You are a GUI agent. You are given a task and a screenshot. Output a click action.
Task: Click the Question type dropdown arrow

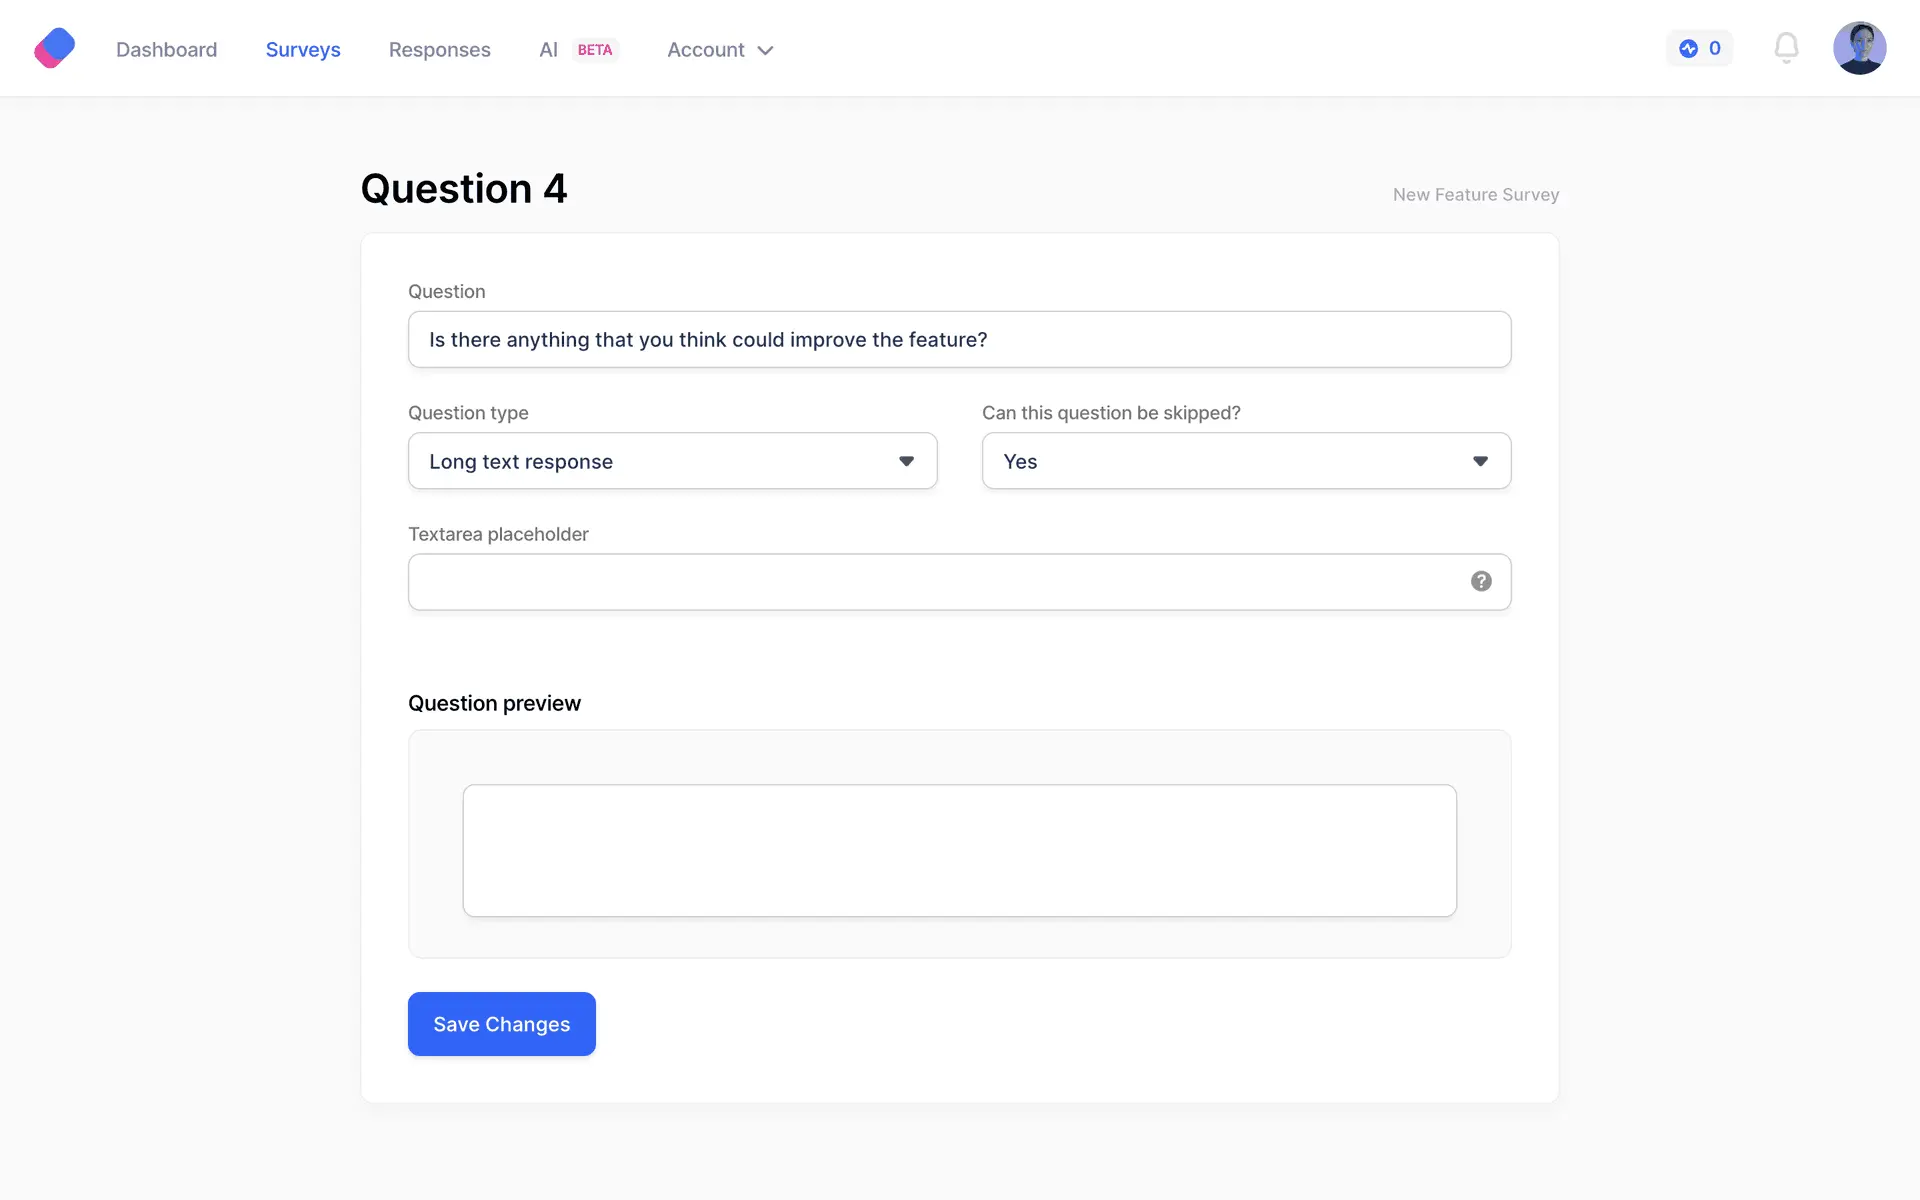click(x=906, y=461)
